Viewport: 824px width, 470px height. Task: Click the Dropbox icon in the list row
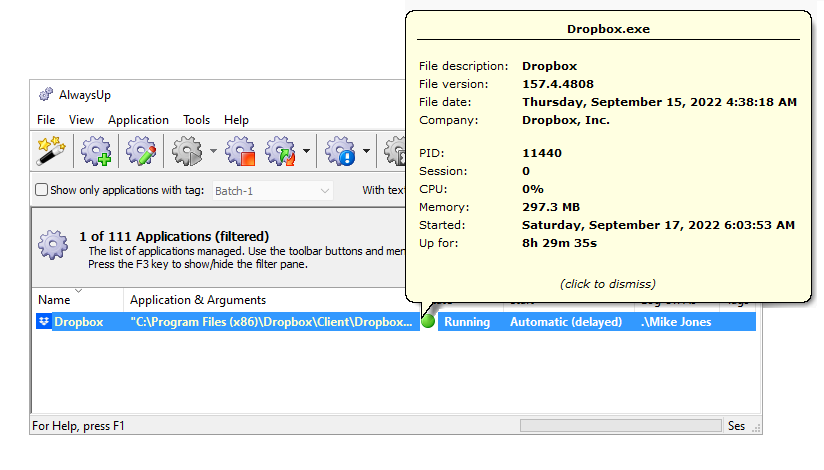(x=44, y=321)
